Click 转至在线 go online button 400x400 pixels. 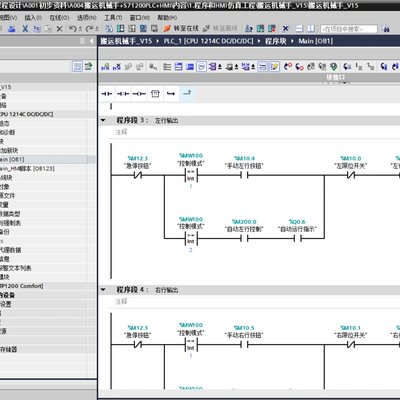181,29
